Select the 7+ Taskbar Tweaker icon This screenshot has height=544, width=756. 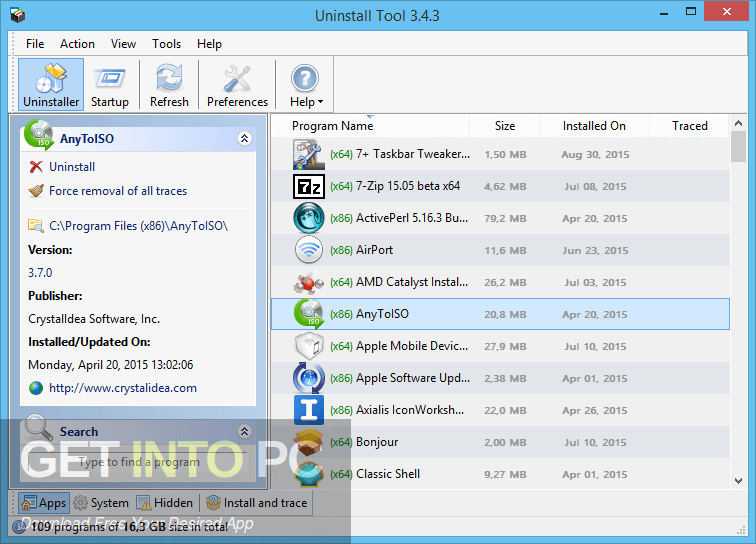point(308,154)
